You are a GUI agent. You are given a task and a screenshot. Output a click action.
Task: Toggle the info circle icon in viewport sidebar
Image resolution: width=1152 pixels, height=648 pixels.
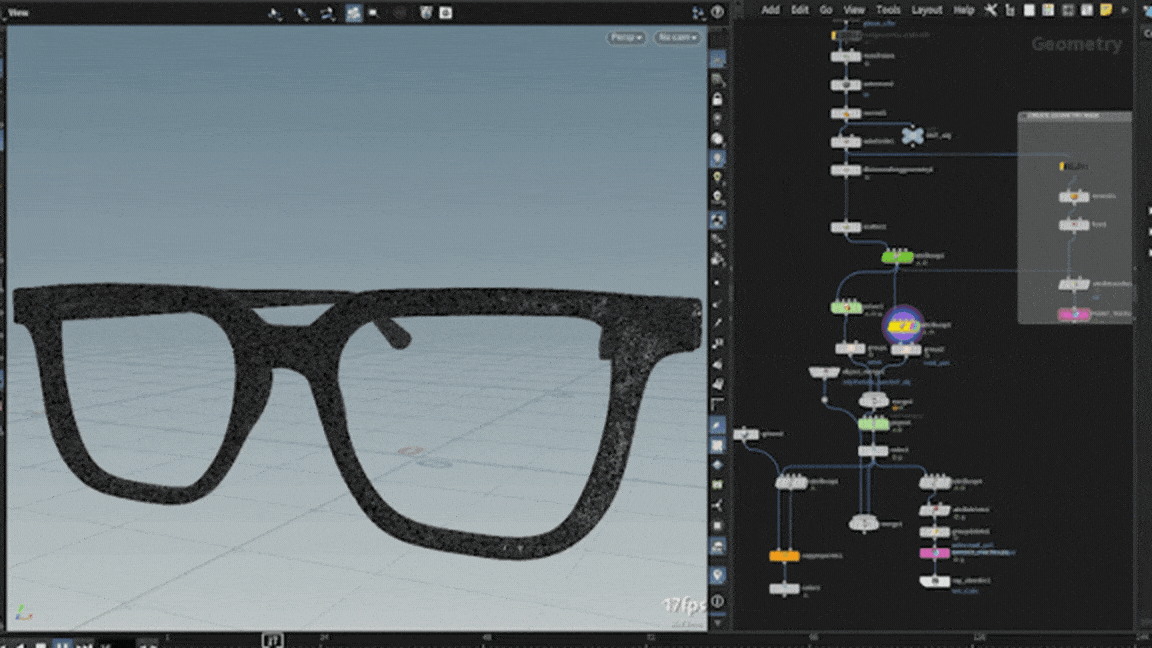(717, 601)
